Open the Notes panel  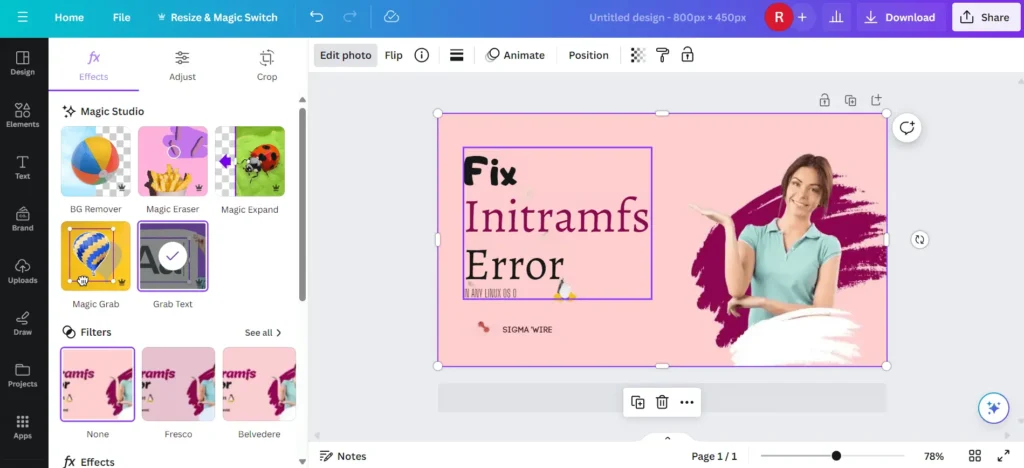pos(343,456)
